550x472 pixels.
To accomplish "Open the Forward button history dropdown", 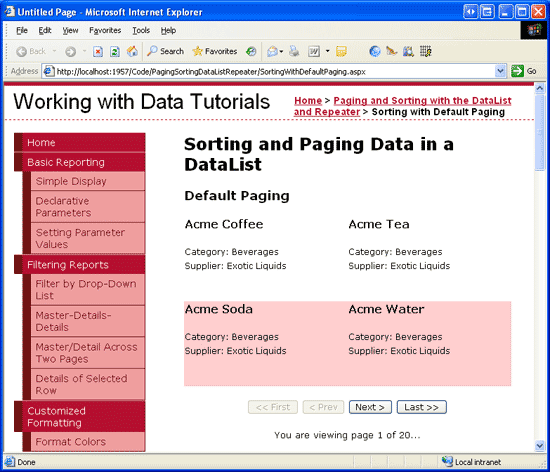I will click(84, 51).
